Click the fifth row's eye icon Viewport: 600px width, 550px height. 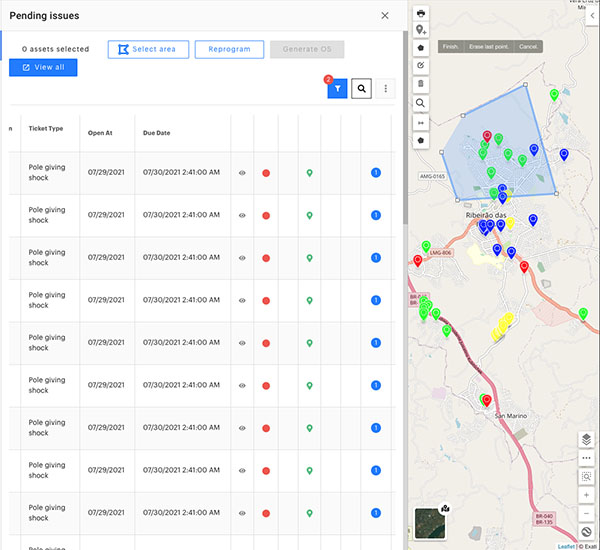(x=242, y=343)
